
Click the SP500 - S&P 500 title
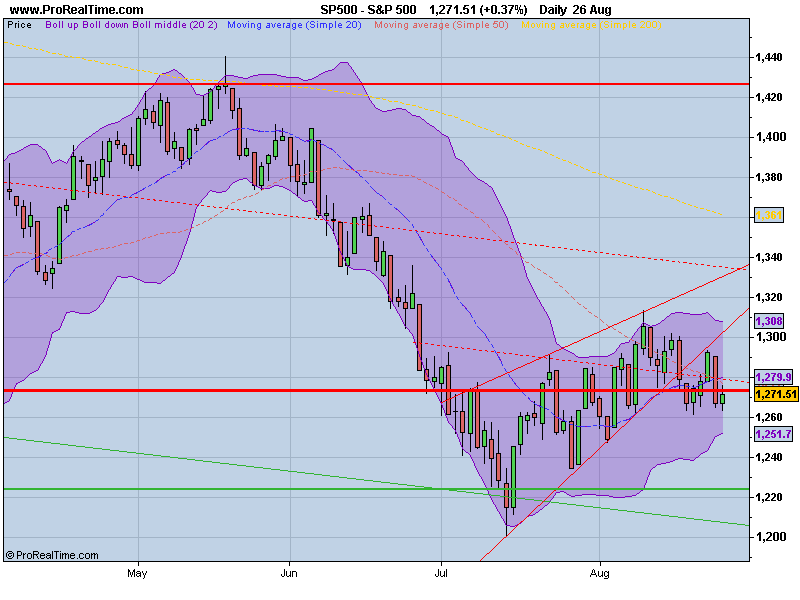(x=368, y=9)
